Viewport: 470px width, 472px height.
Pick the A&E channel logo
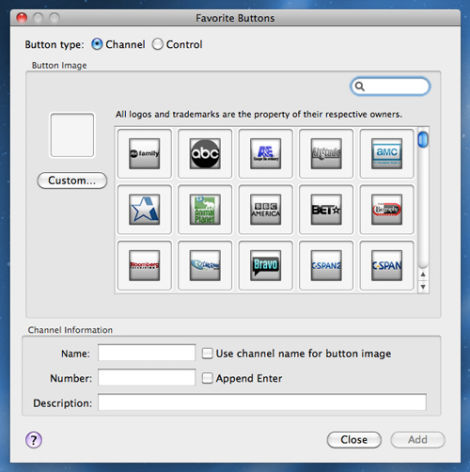[266, 154]
